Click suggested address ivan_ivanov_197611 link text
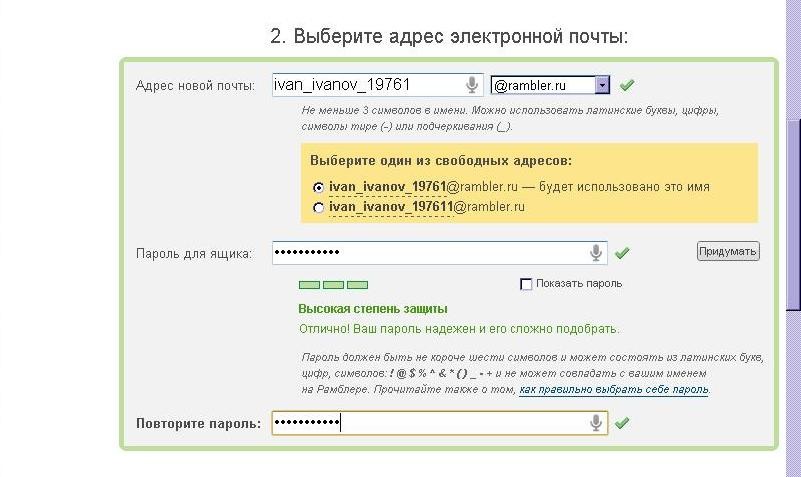Viewport: 801px width, 477px height. coord(391,207)
